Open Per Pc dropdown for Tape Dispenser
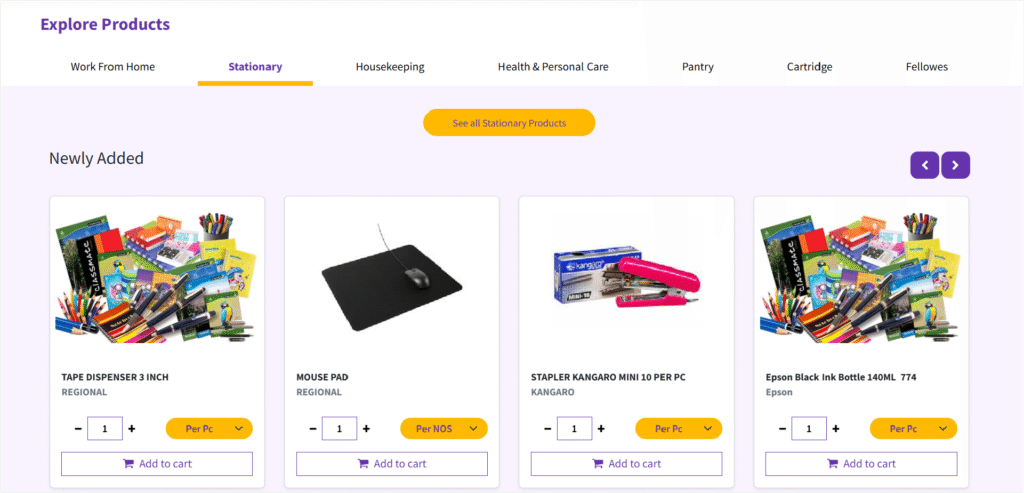The height and width of the screenshot is (493, 1024). (209, 429)
